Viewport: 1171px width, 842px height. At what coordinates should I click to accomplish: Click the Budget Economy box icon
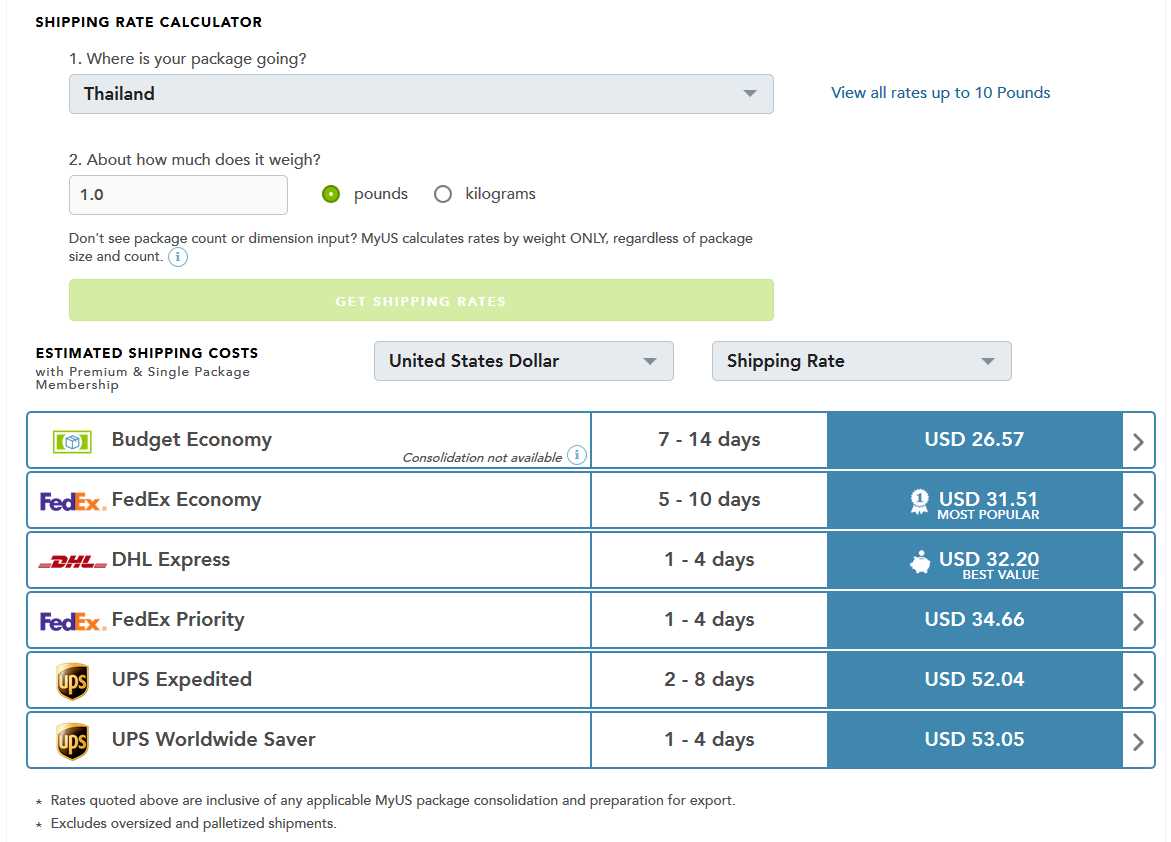(72, 440)
